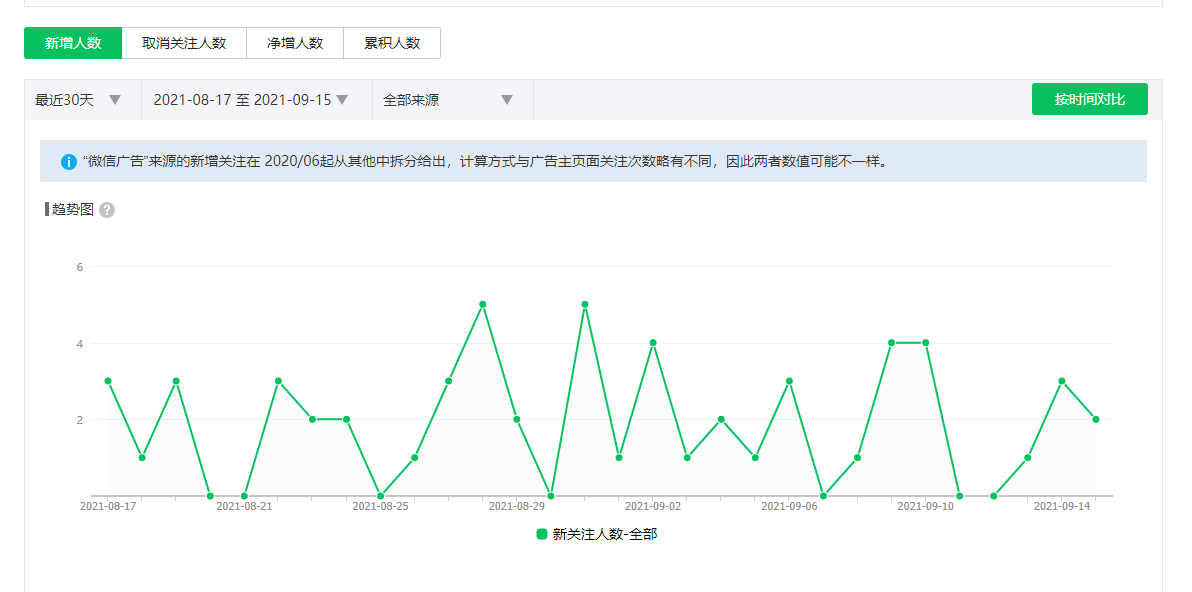Click the data point at 2021-09-10
The height and width of the screenshot is (592, 1192).
click(x=925, y=343)
